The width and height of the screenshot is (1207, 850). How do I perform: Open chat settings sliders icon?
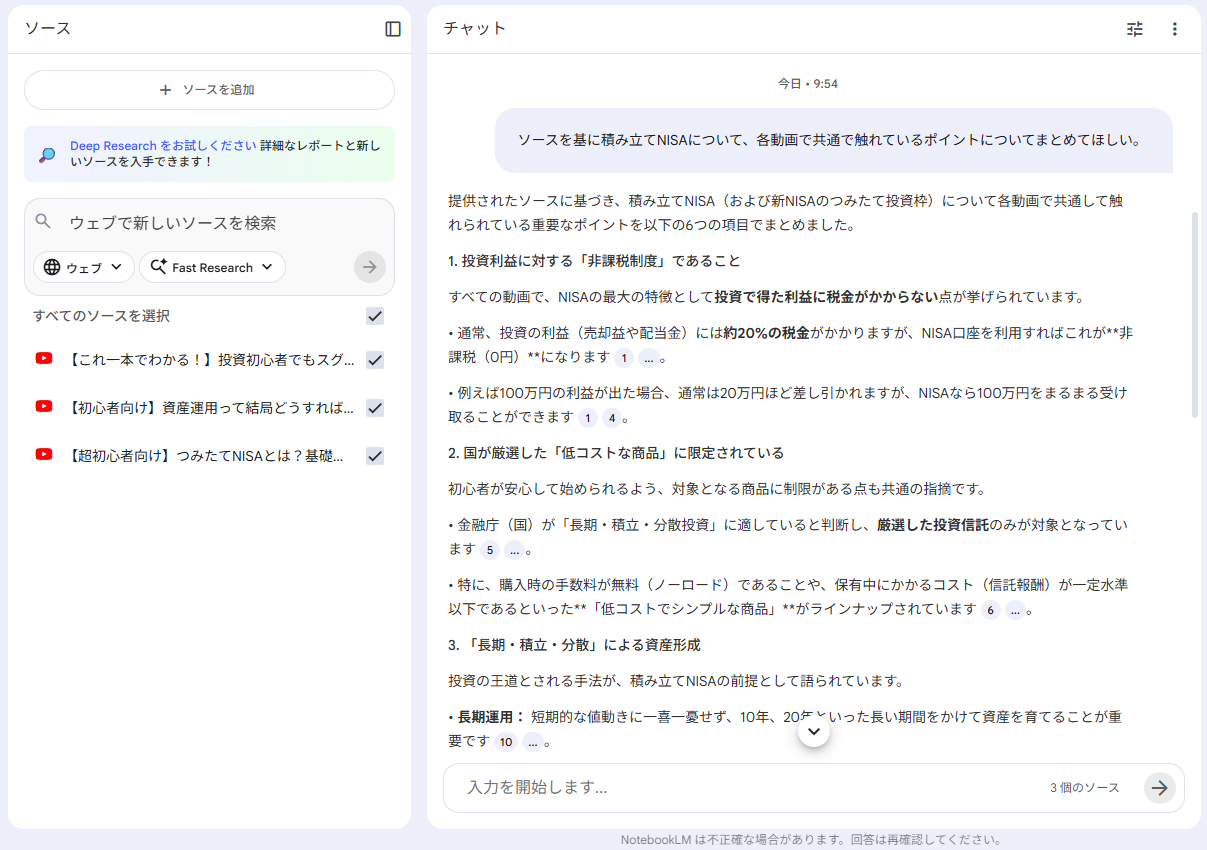coord(1134,29)
